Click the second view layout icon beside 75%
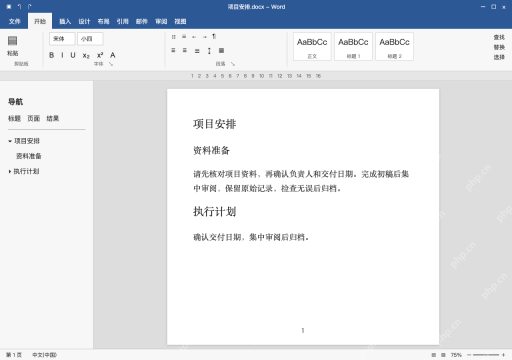 pyautogui.click(x=443, y=355)
